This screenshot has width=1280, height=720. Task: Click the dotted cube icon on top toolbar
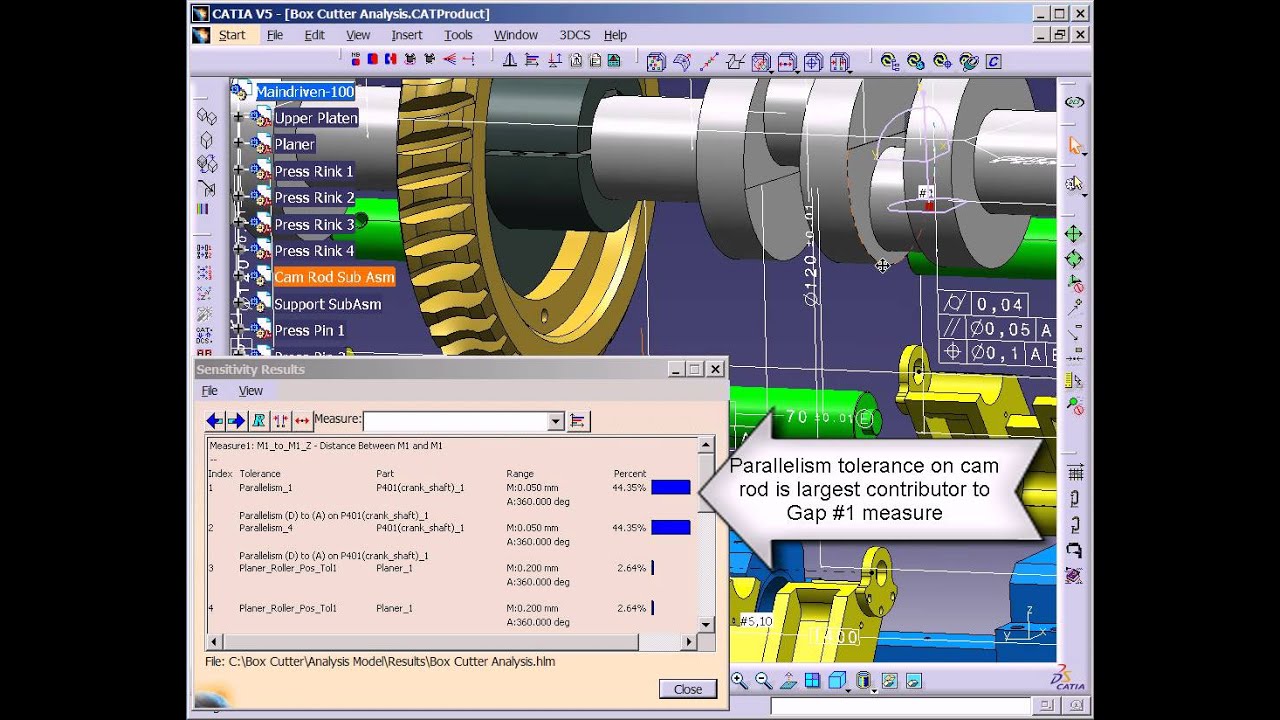pos(655,62)
